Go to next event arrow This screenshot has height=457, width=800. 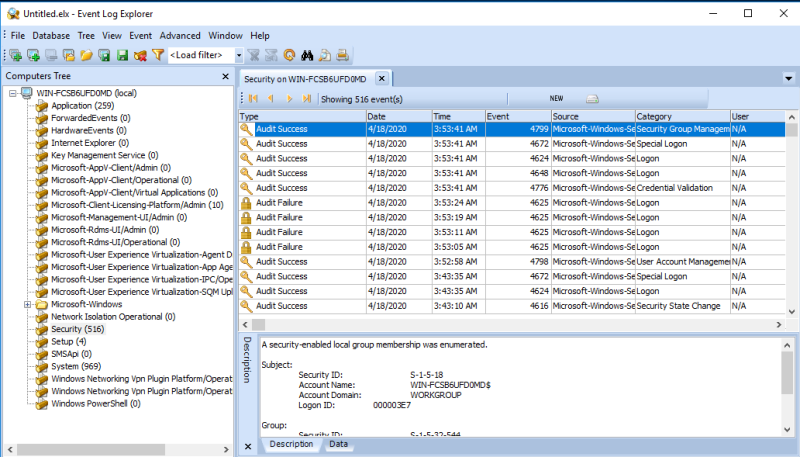tap(289, 98)
